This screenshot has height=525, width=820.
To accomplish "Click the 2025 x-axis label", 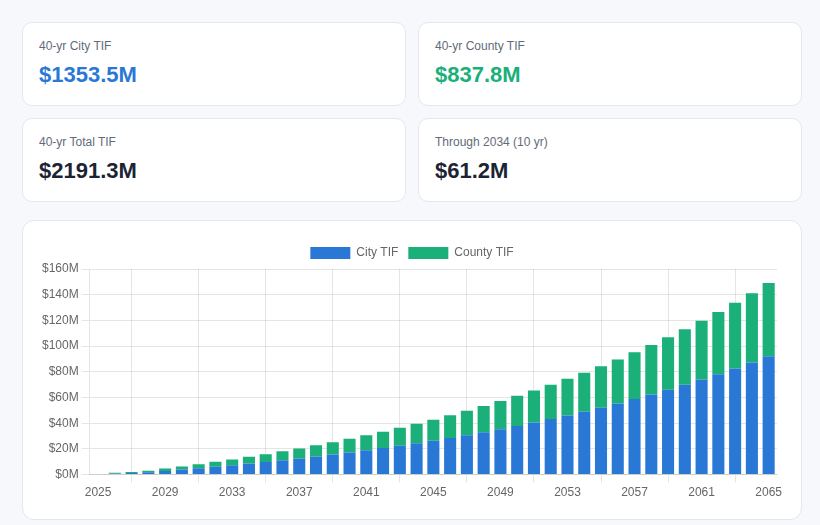I will click(98, 492).
